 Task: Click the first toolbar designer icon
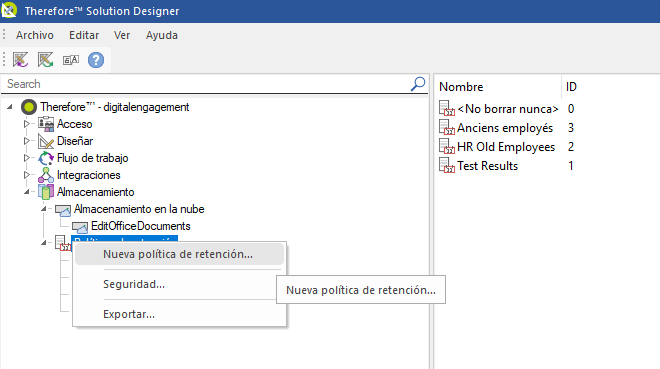[20, 60]
